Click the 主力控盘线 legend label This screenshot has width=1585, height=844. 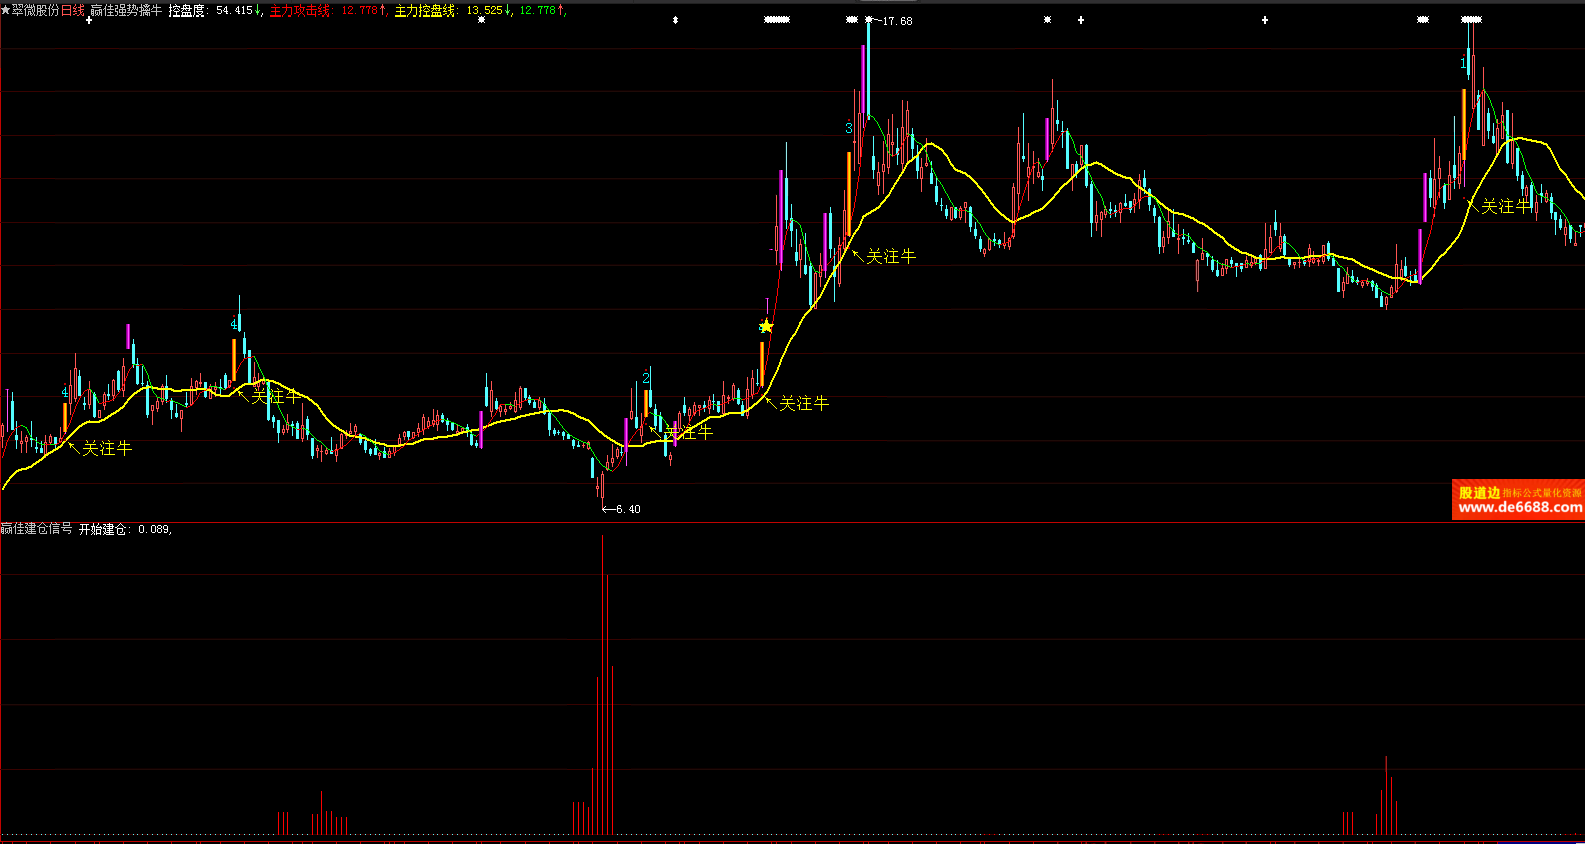coord(425,10)
